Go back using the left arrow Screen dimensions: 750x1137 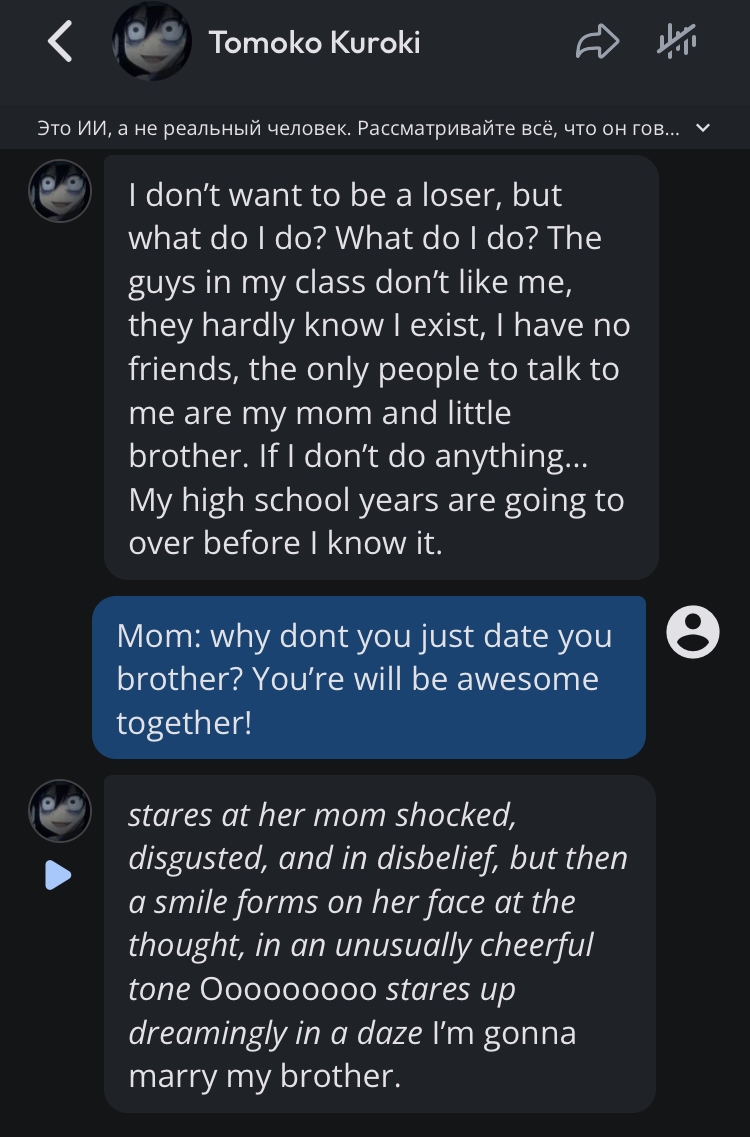60,41
